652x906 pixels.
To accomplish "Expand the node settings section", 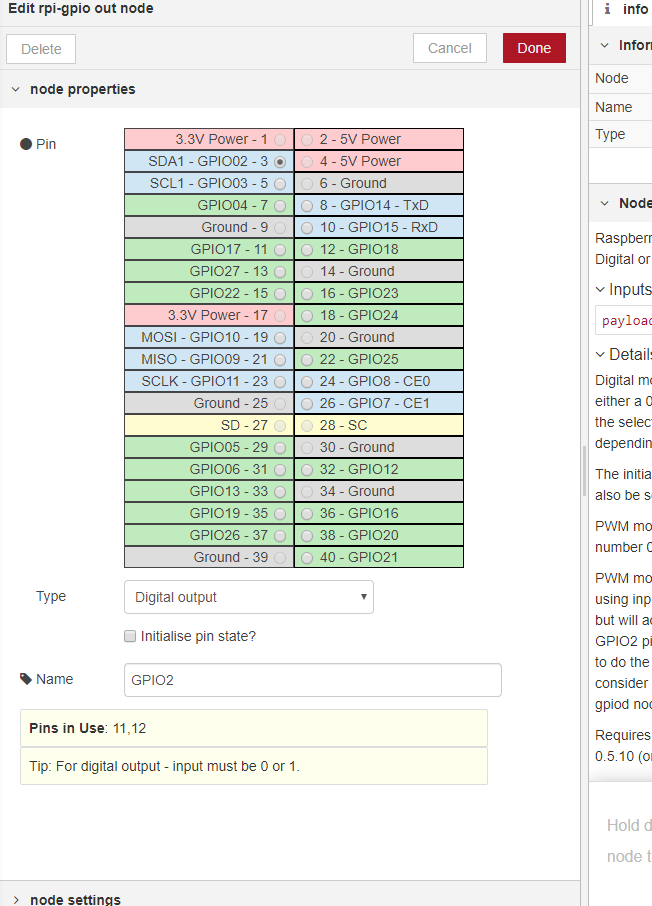I will coord(16,899).
